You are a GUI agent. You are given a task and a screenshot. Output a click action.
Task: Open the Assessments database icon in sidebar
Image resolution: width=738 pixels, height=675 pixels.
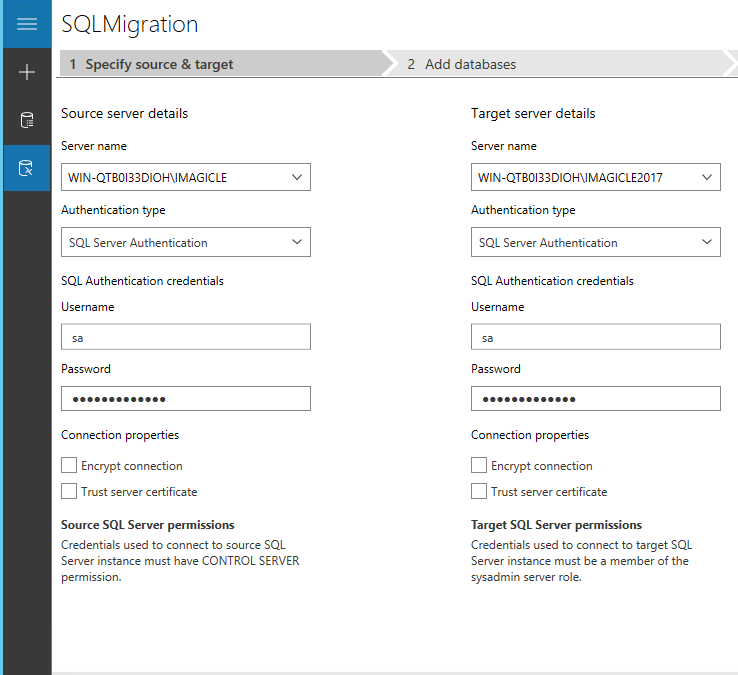point(27,120)
